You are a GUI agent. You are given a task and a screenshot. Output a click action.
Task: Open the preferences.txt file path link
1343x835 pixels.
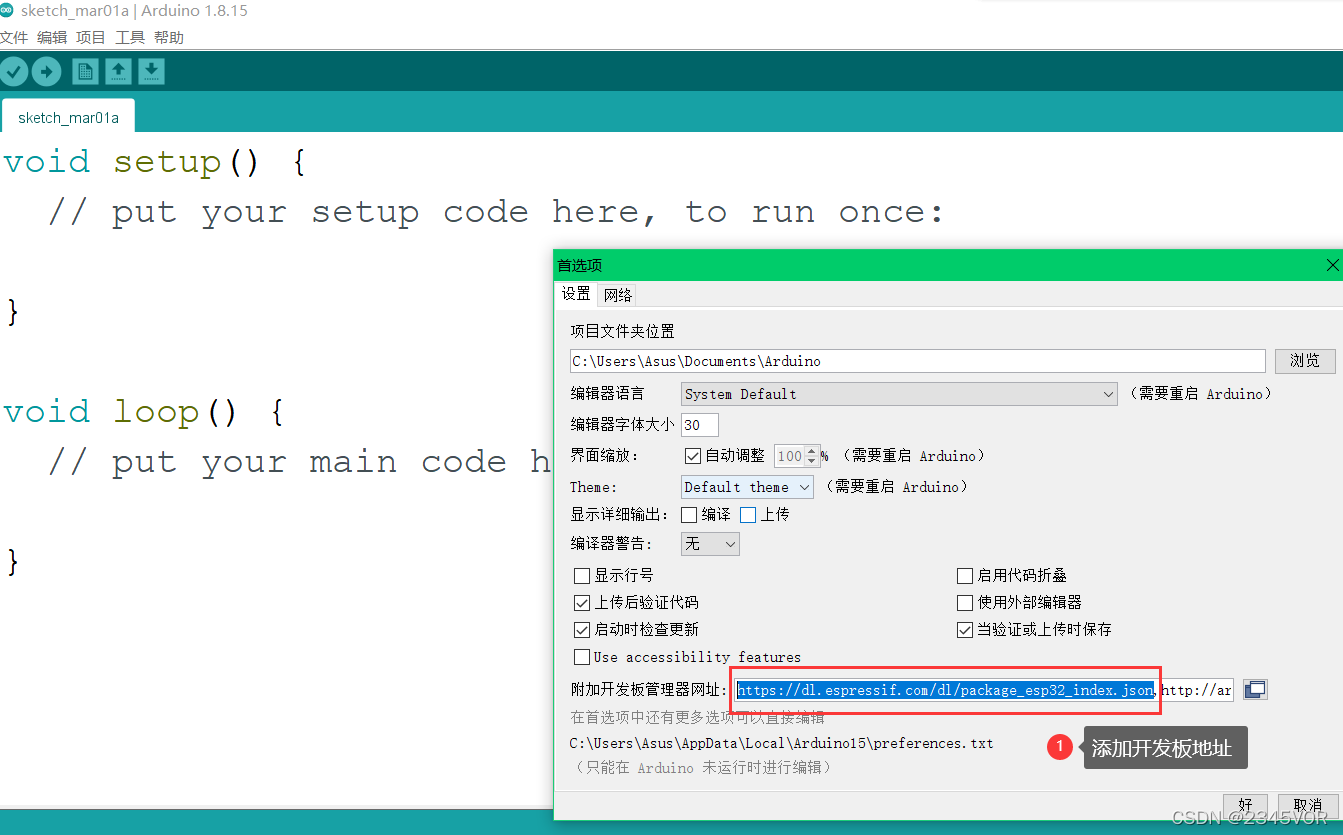click(782, 743)
